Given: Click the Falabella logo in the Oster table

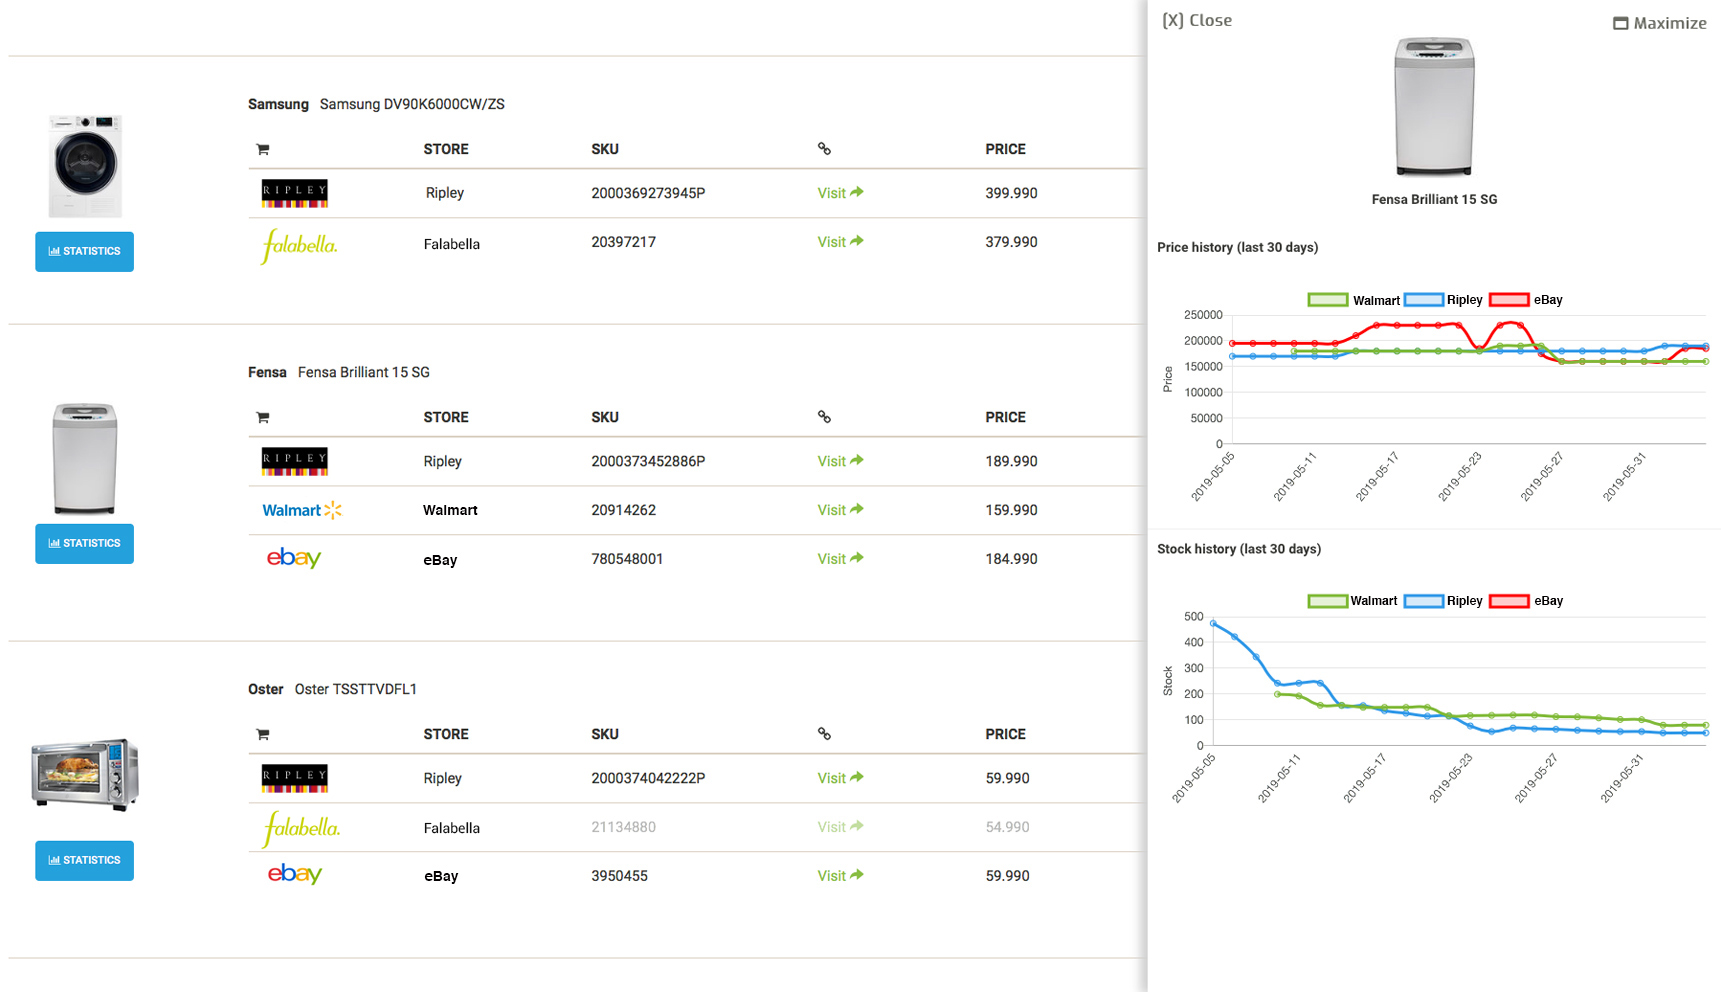Looking at the screenshot, I should [301, 828].
